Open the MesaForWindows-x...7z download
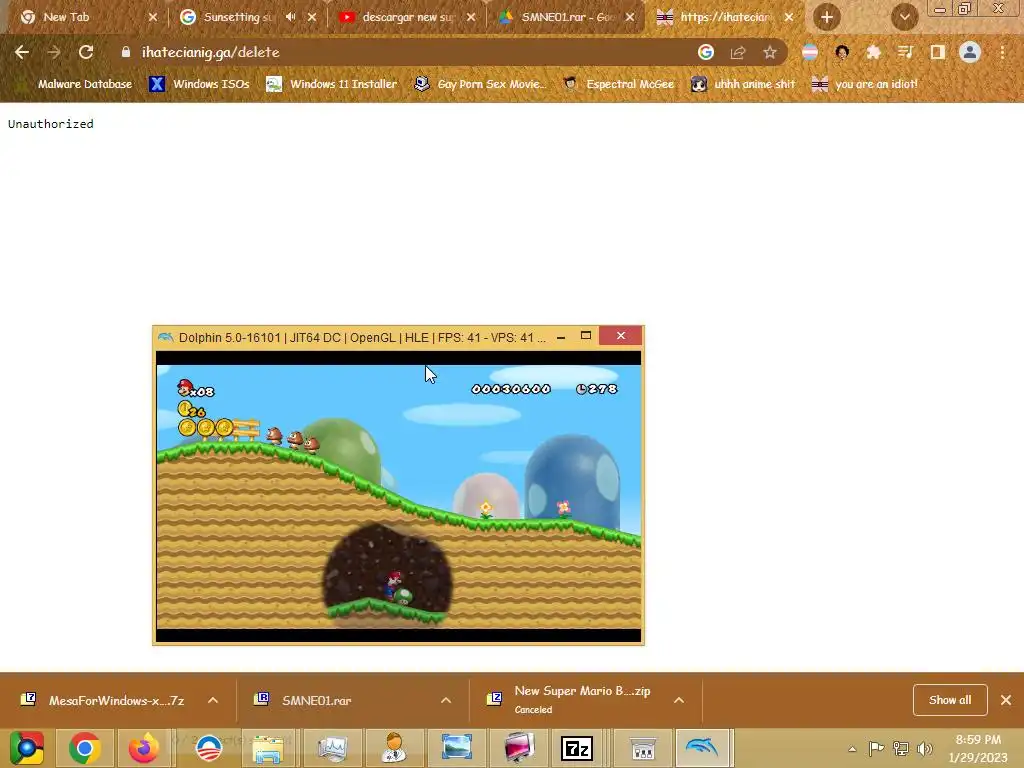Image resolution: width=1024 pixels, height=768 pixels. 103,700
